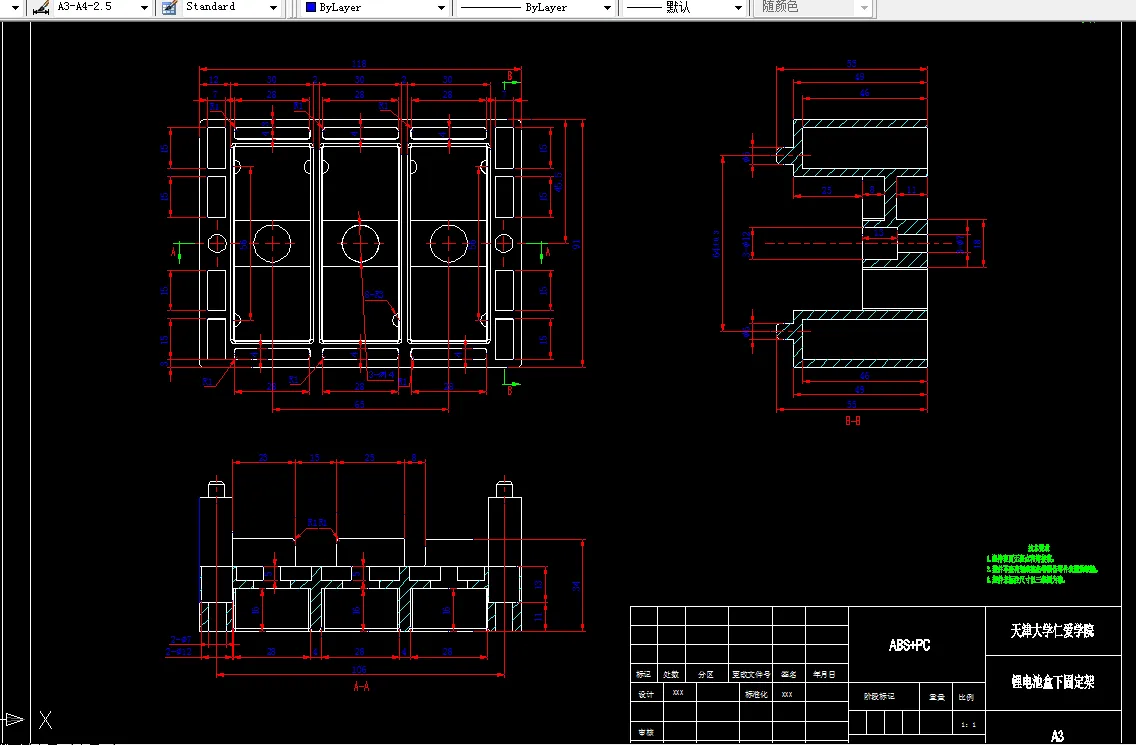Select the 标记 title block cell
1136x745 pixels.
[x=643, y=674]
